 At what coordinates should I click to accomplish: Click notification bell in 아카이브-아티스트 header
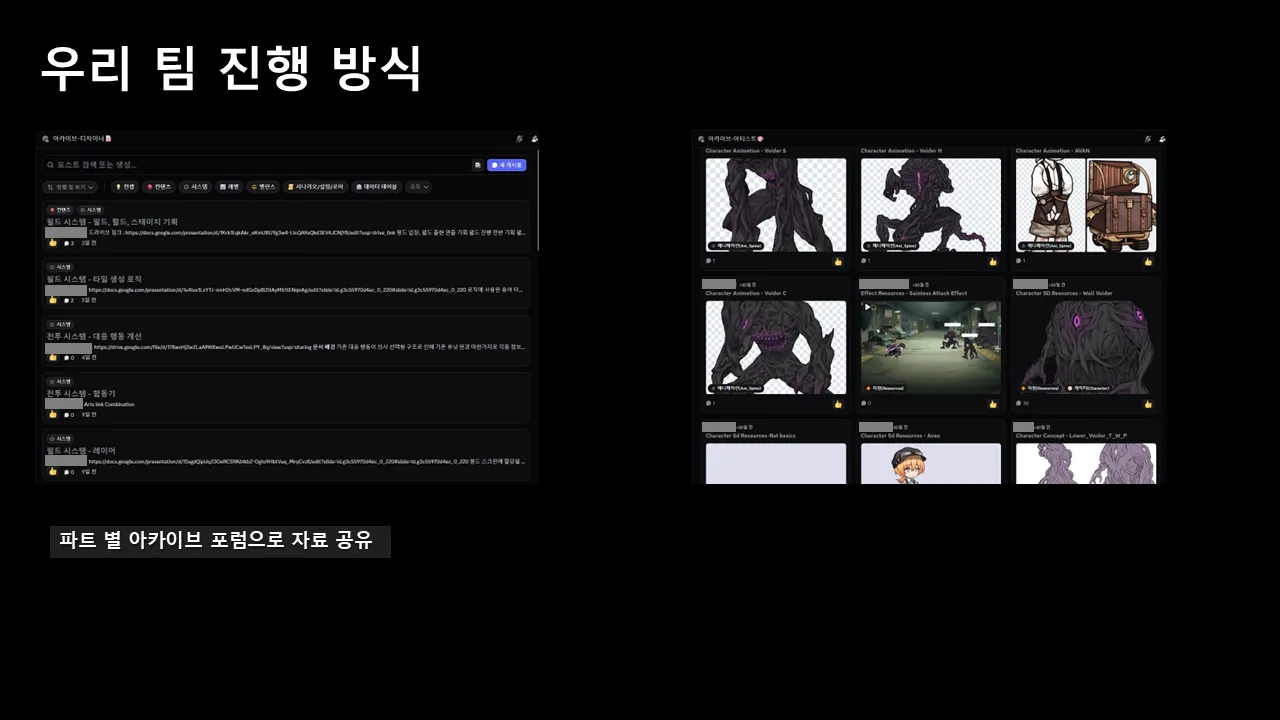tap(1147, 139)
